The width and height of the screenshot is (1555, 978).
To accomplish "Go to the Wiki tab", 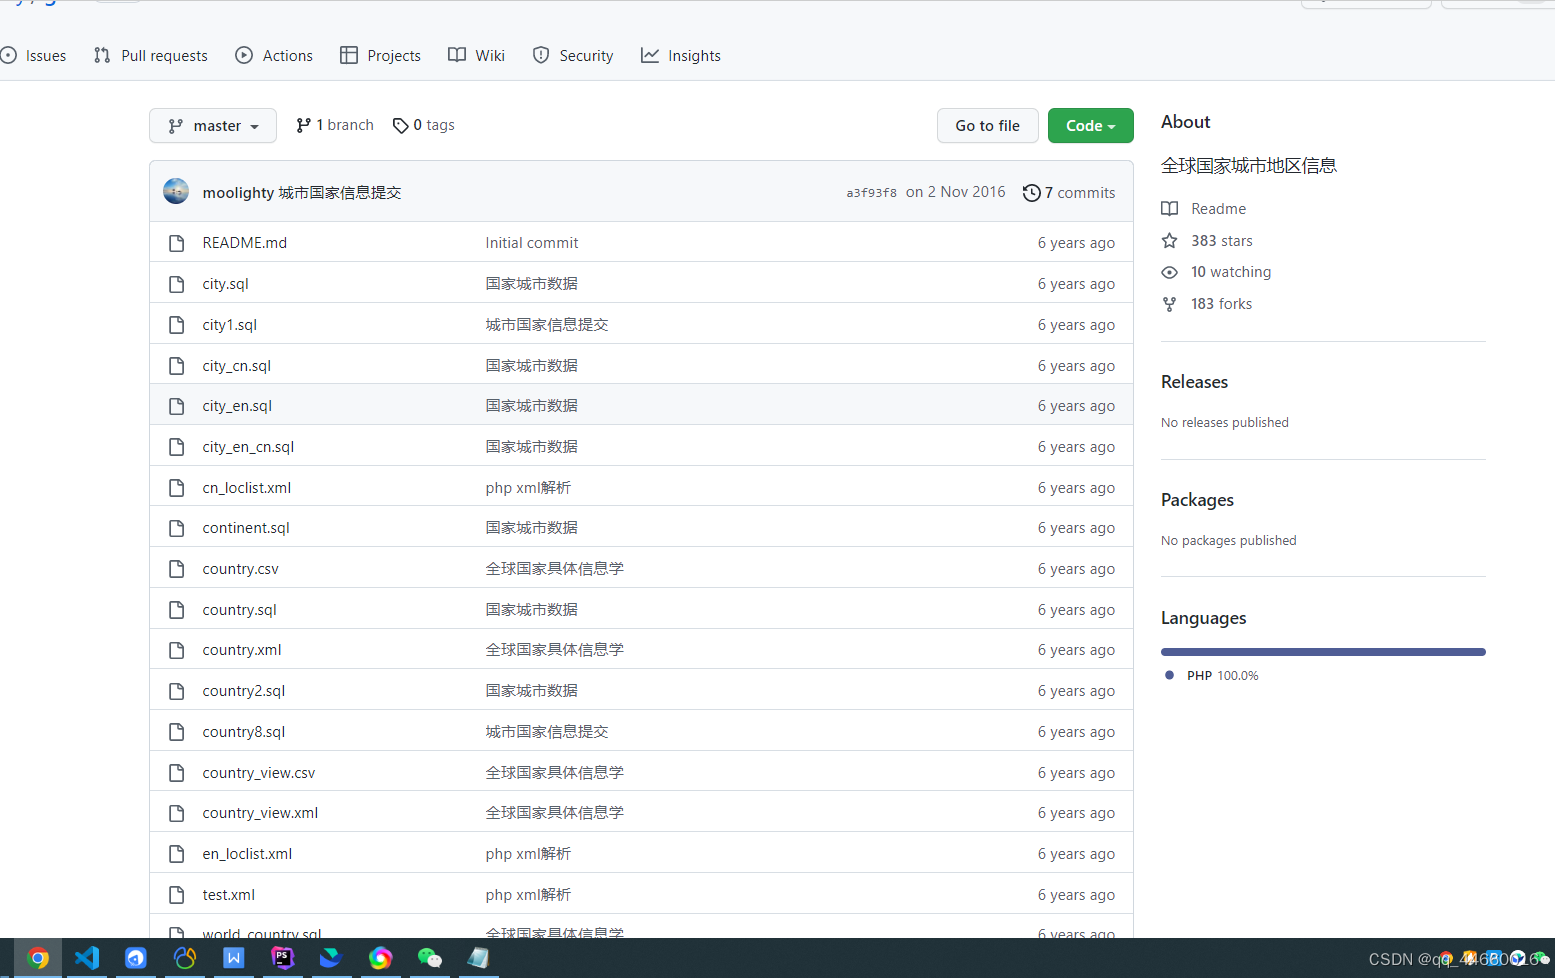I will [476, 56].
